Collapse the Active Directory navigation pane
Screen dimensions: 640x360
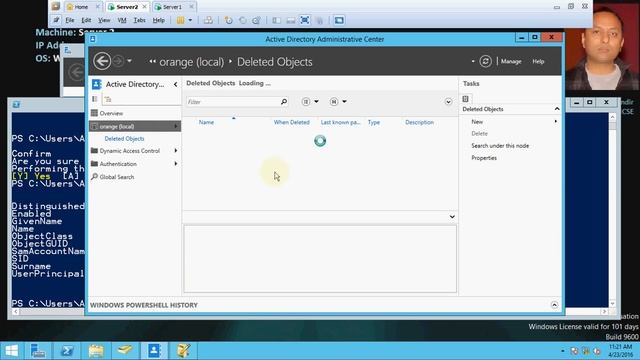(x=176, y=84)
